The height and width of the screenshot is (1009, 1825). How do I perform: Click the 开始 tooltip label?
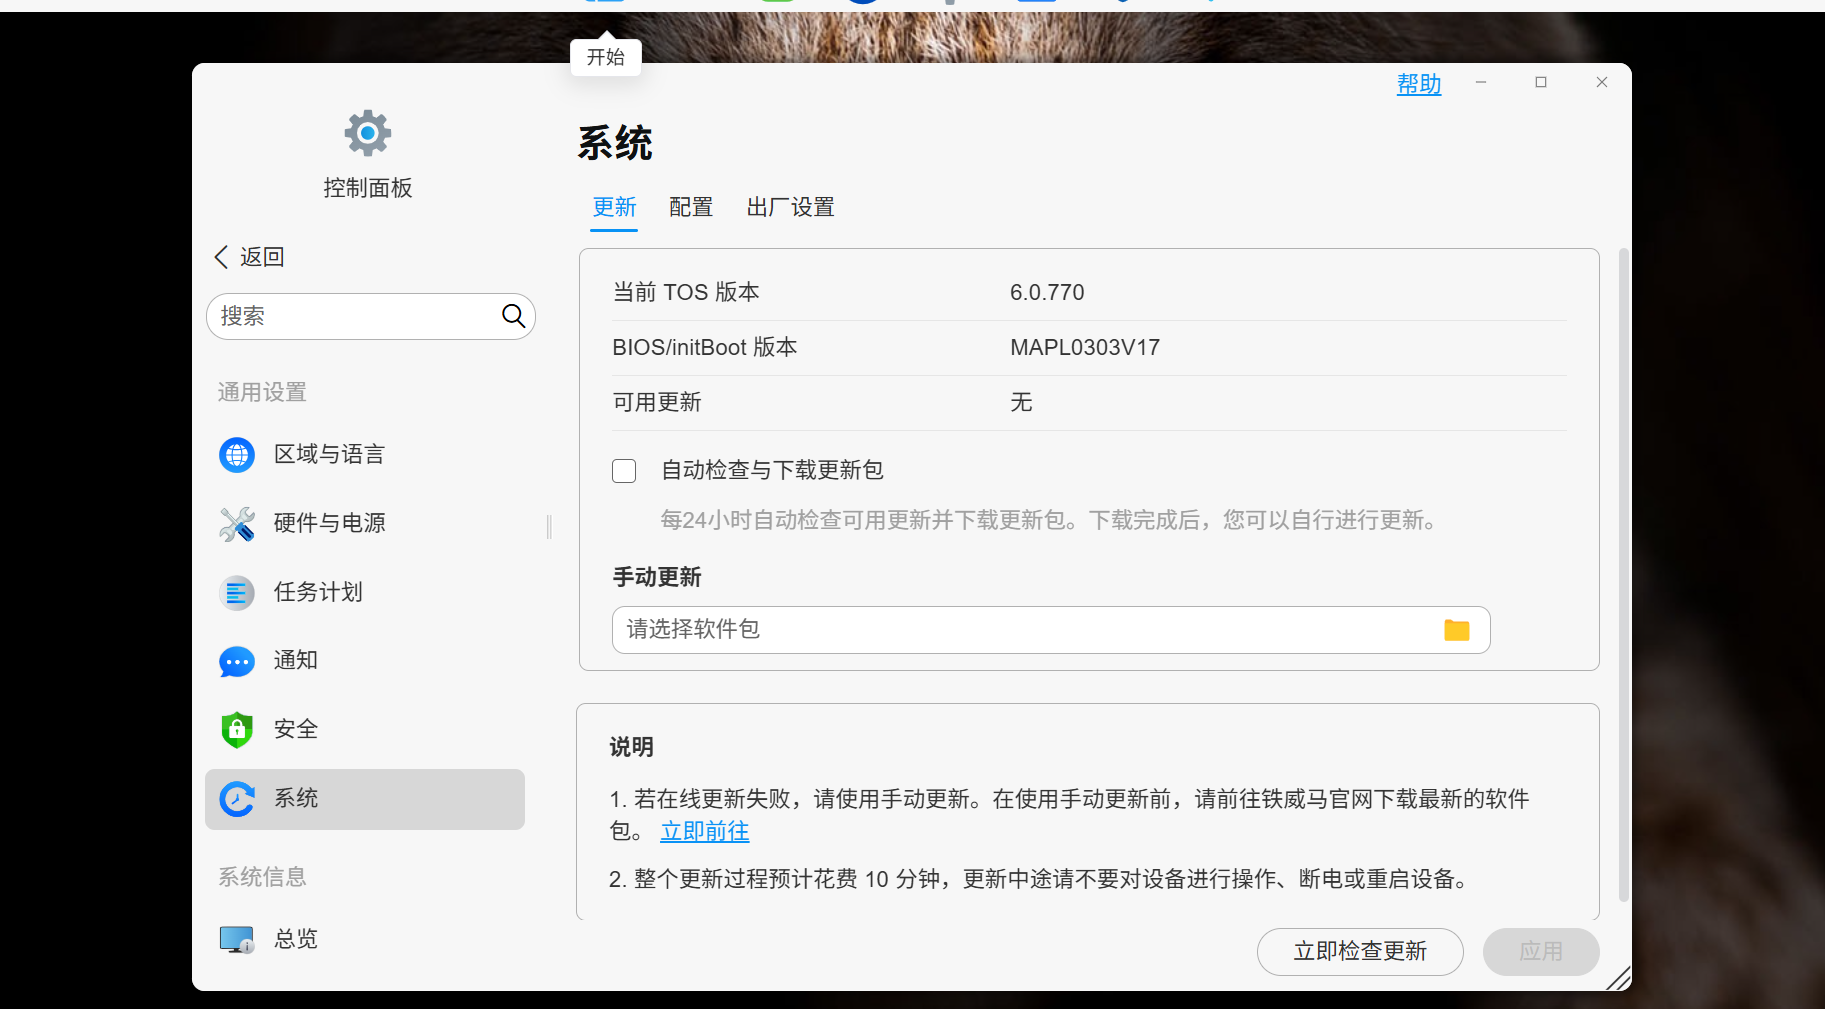(x=606, y=57)
